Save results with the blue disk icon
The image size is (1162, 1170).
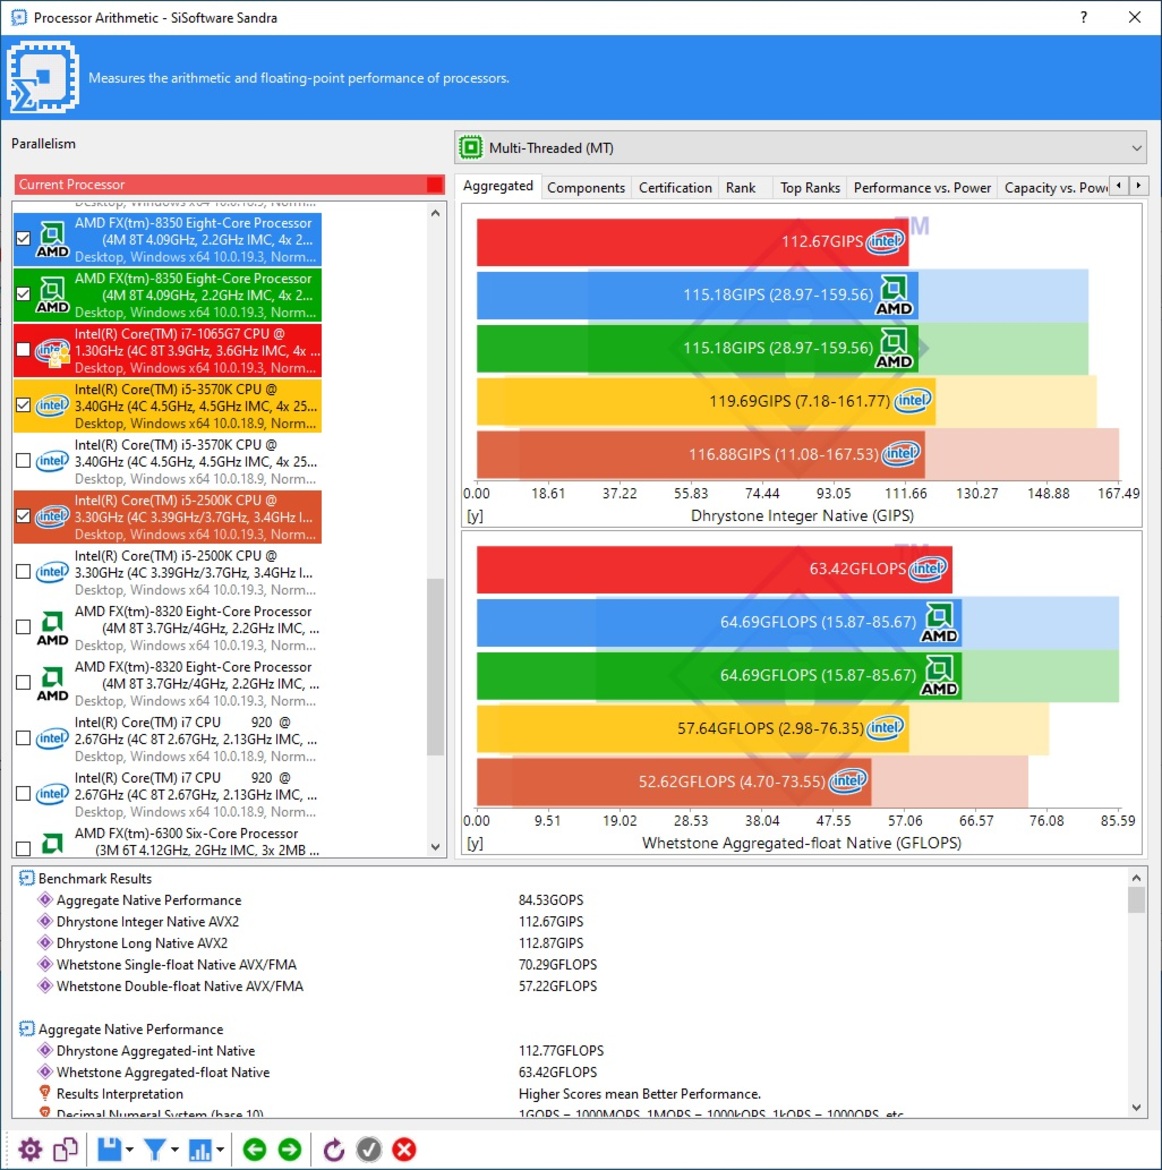(109, 1149)
